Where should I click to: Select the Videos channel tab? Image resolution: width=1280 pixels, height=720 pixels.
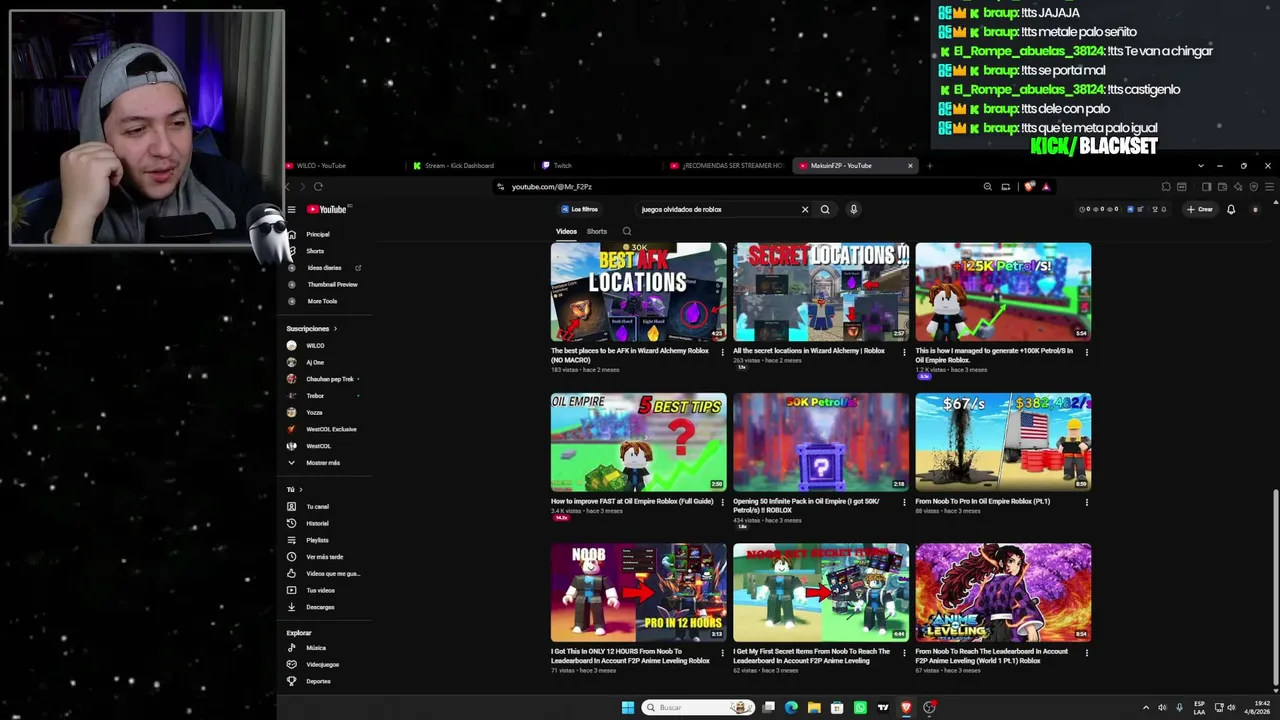pos(566,232)
